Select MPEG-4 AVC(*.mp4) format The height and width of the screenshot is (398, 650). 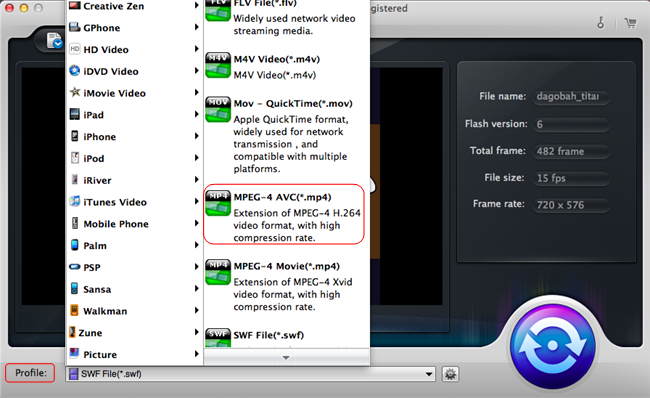(284, 215)
